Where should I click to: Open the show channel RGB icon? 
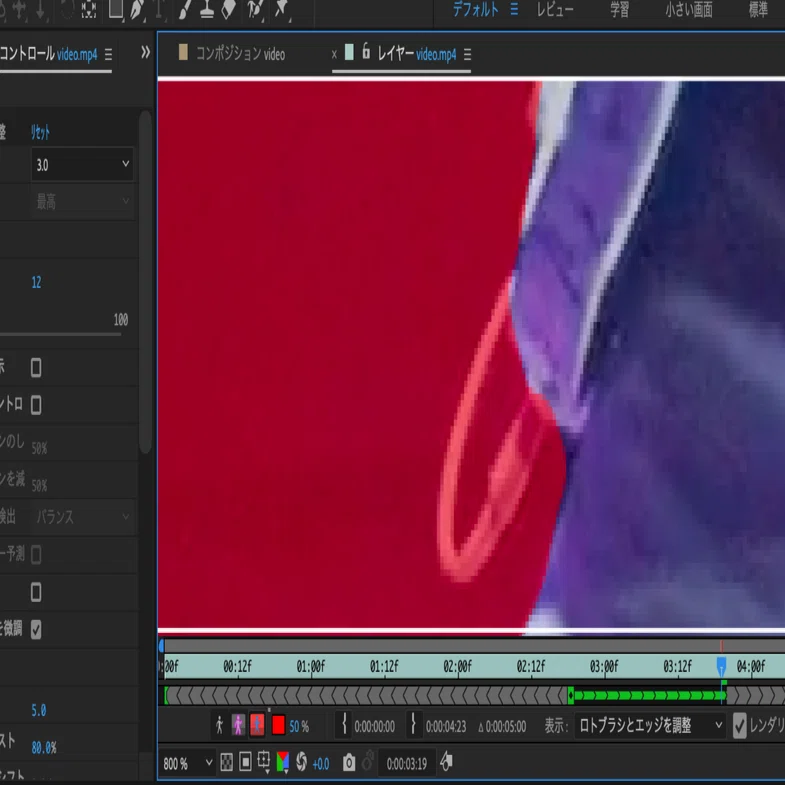pos(283,762)
